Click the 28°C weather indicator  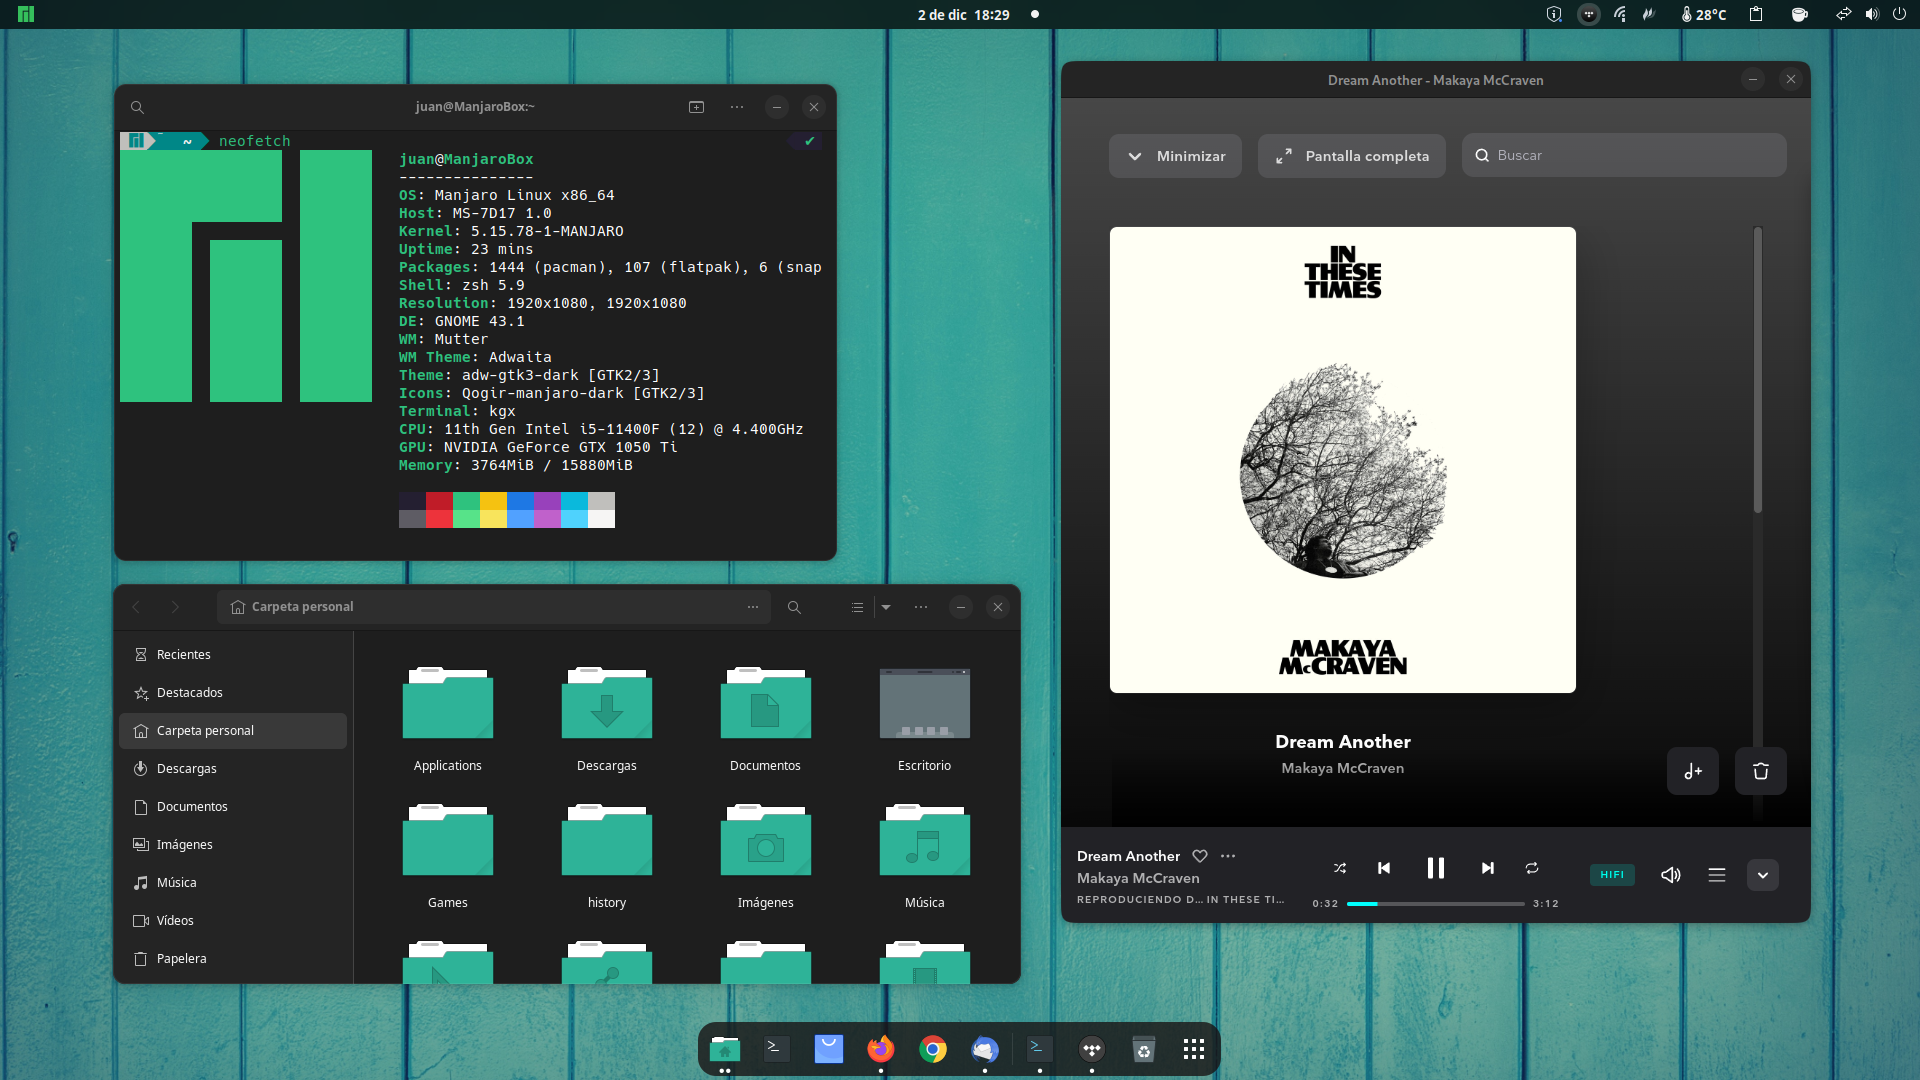click(x=1704, y=14)
